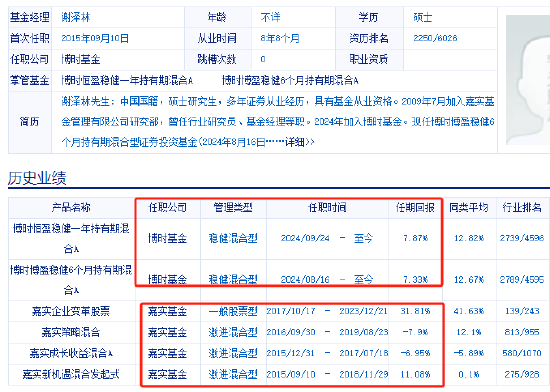550x392 pixels.
Task: Click the 管理类型 column header
Action: click(x=233, y=208)
